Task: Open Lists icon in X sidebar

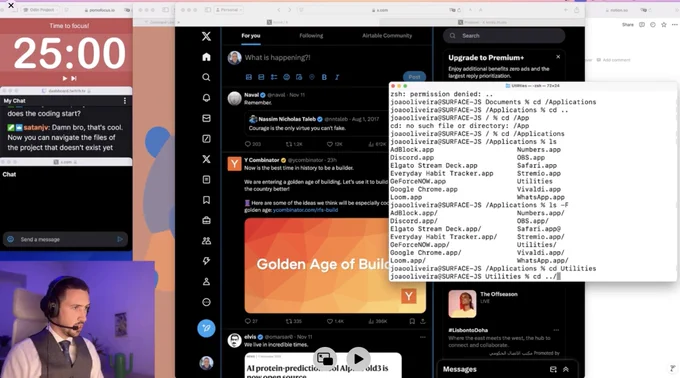Action: click(x=206, y=179)
